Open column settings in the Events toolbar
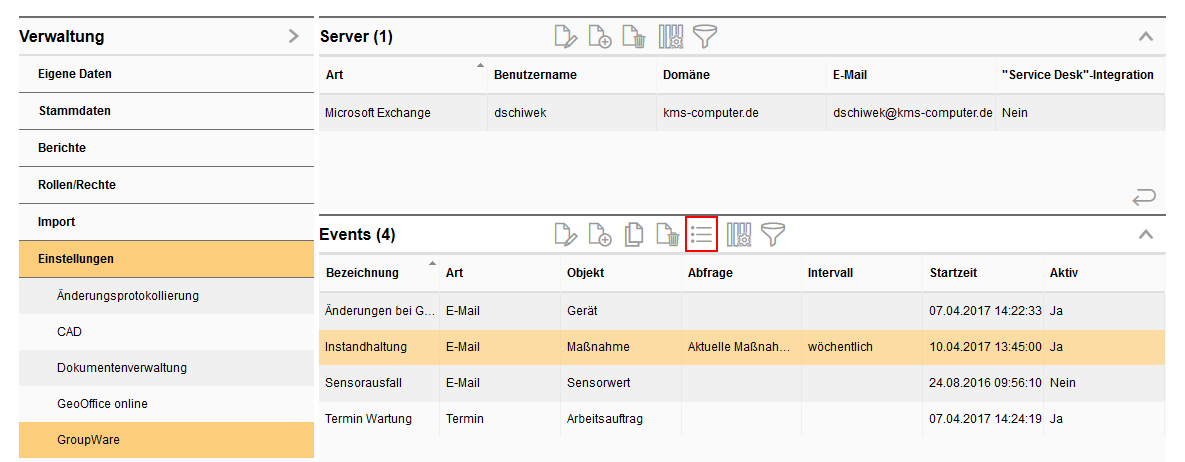The width and height of the screenshot is (1185, 462). click(x=739, y=235)
